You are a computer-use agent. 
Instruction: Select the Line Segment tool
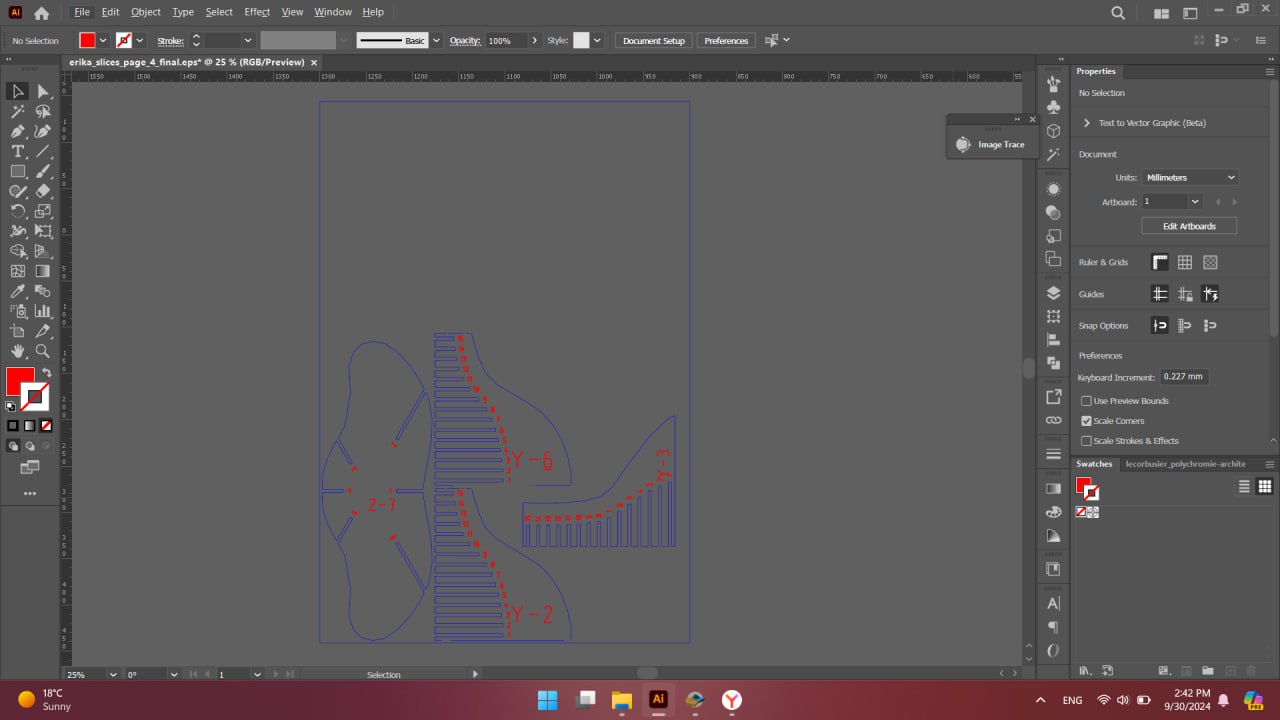tap(43, 151)
